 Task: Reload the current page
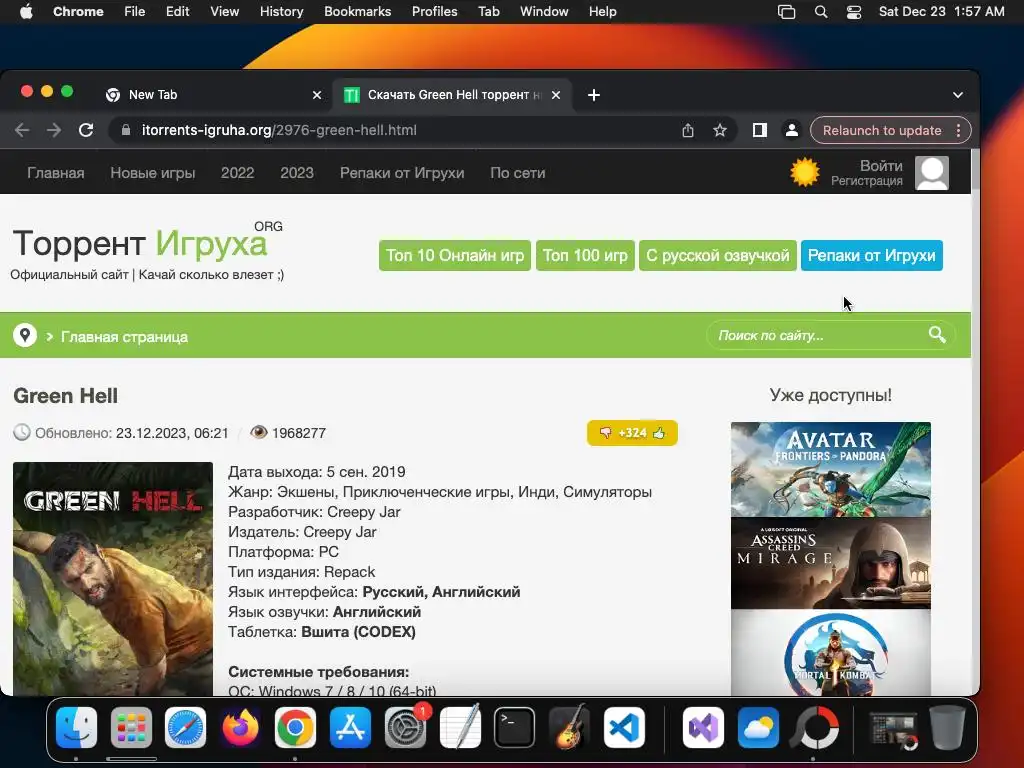tap(86, 130)
